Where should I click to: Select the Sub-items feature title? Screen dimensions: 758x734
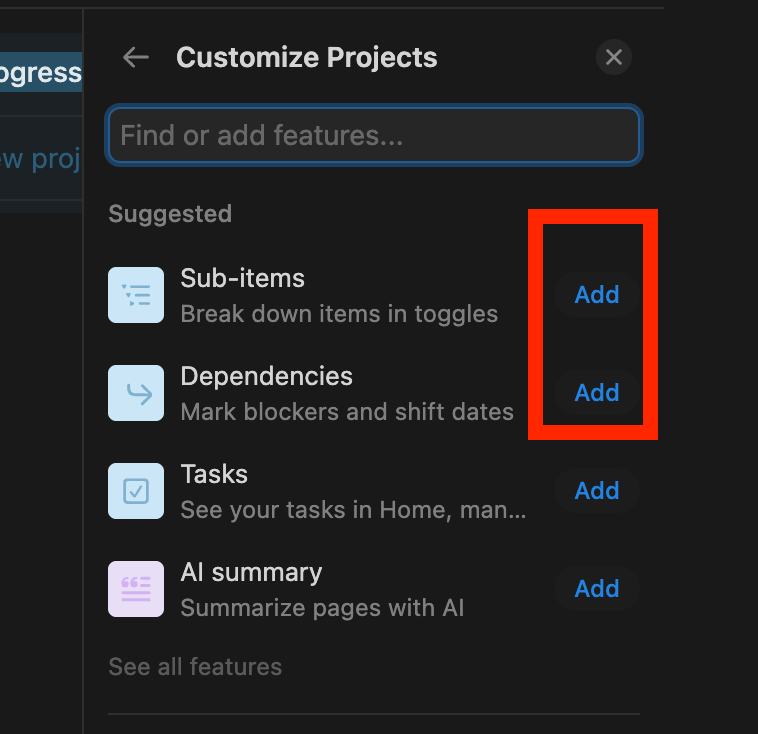(242, 278)
